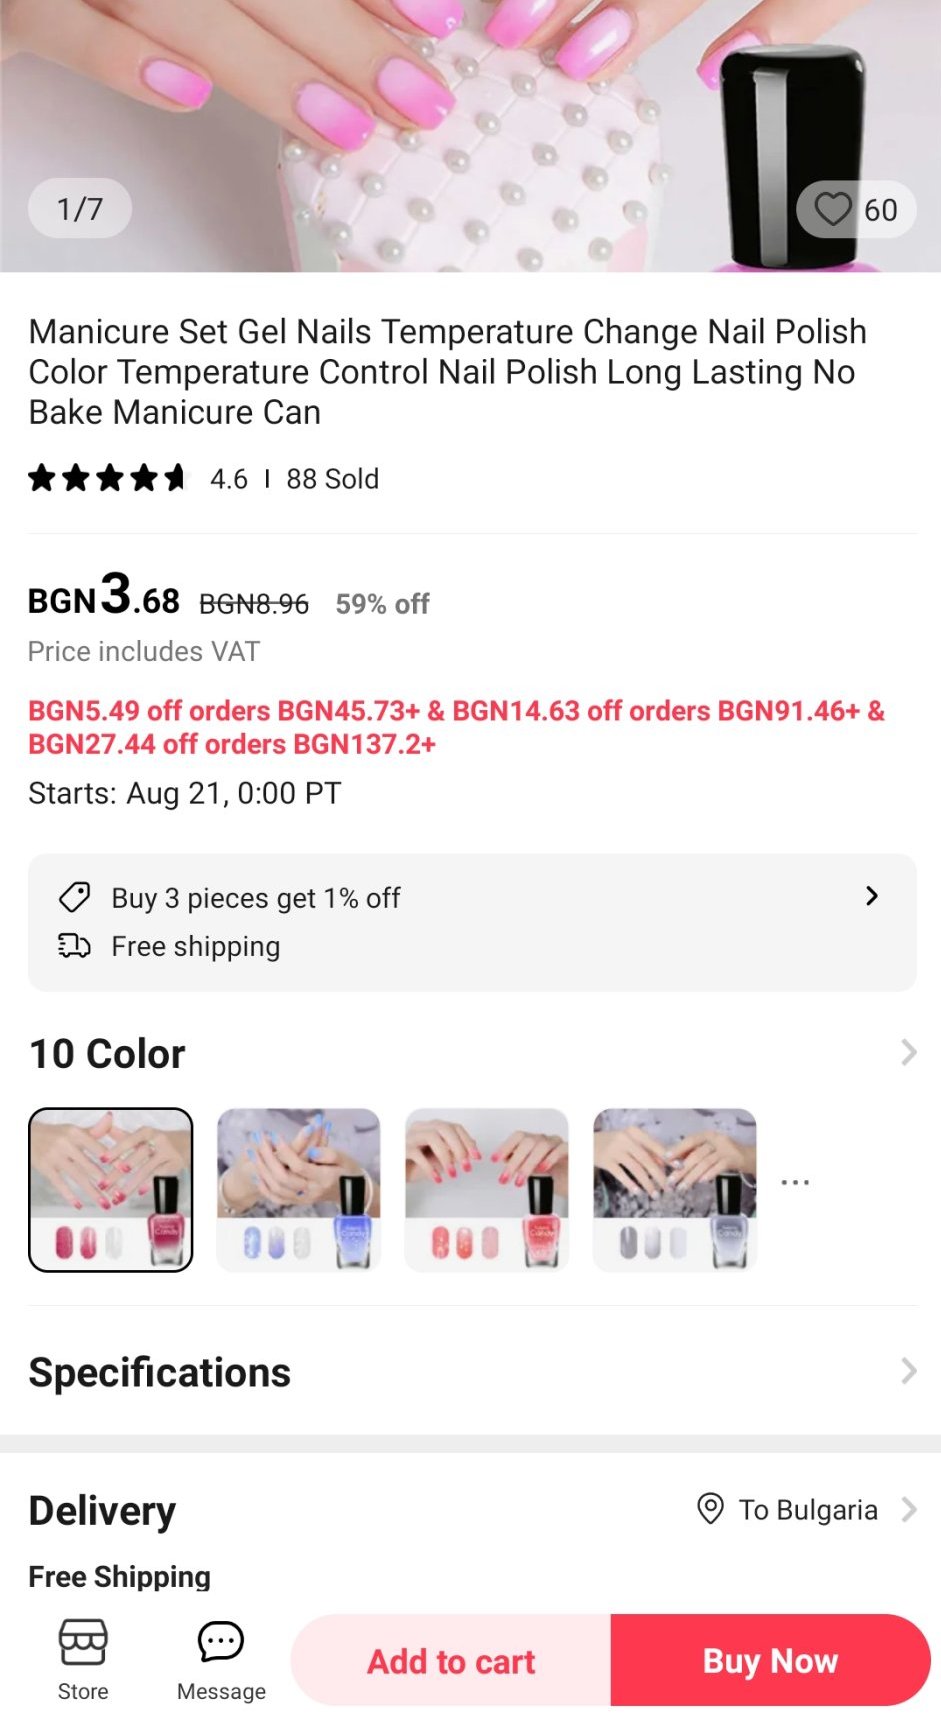Screen dimensions: 941x1719
Task: Open the BGN discount coupon offer text
Action: click(x=456, y=727)
